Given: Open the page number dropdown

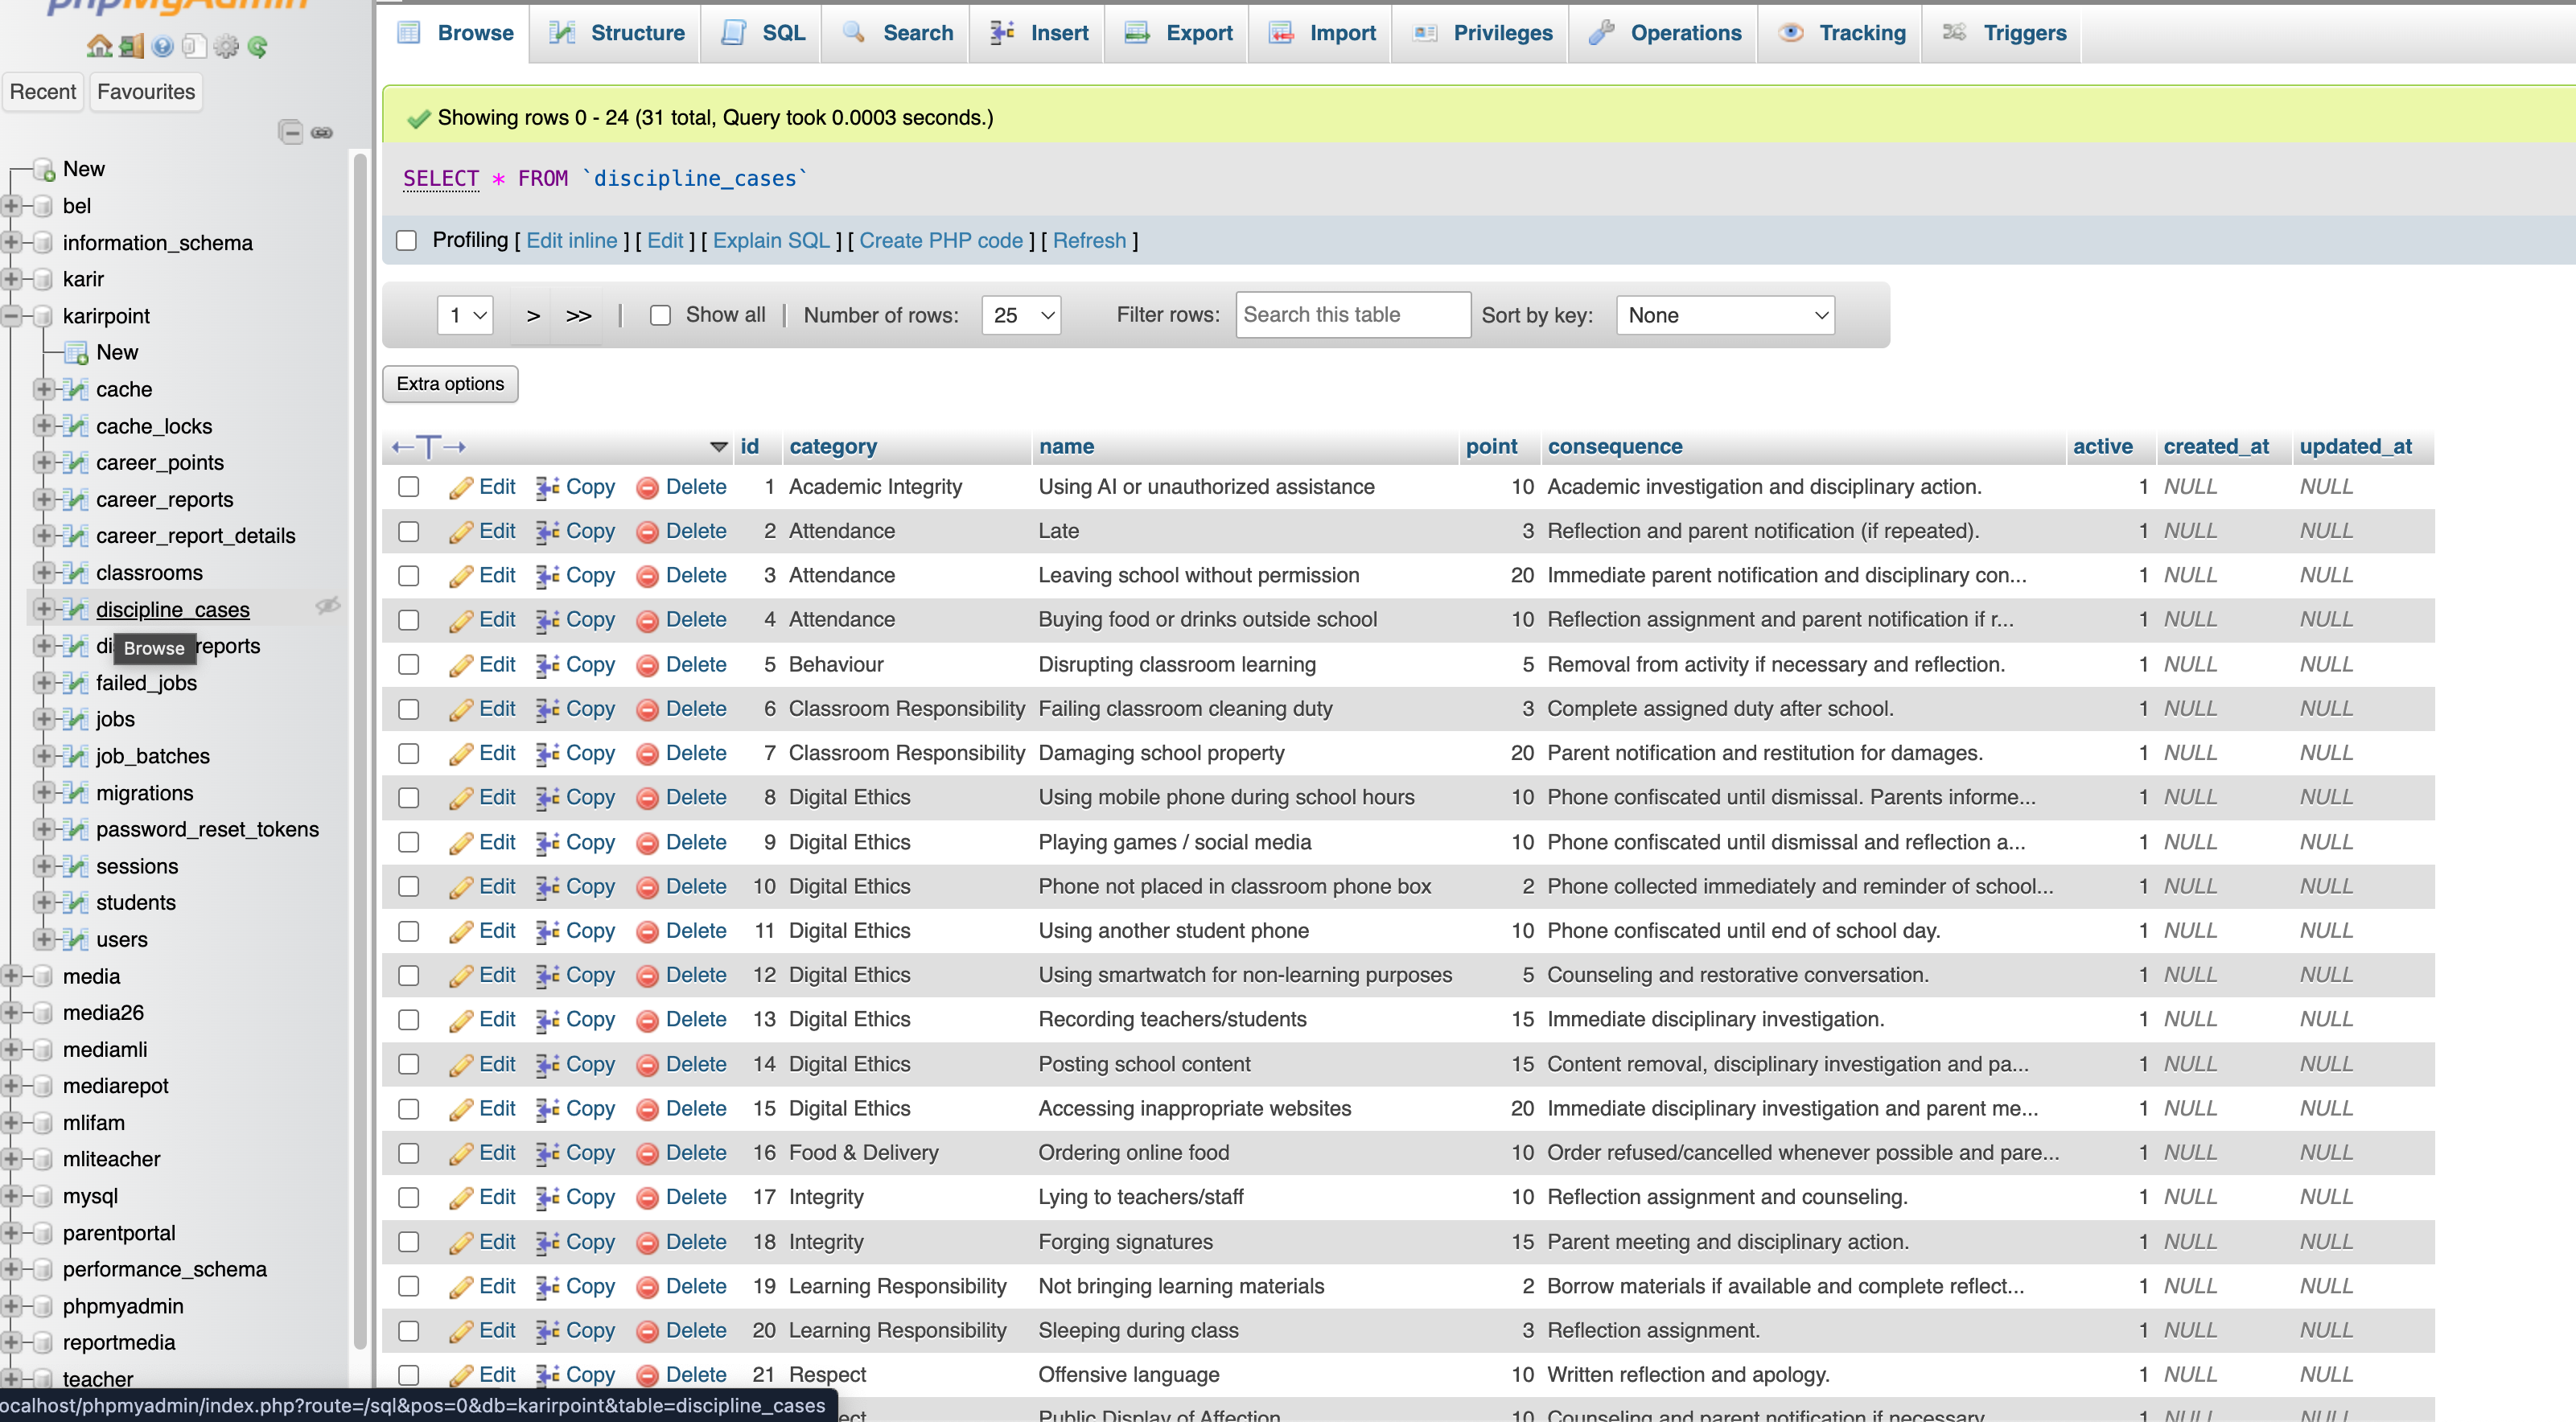Looking at the screenshot, I should 466,315.
